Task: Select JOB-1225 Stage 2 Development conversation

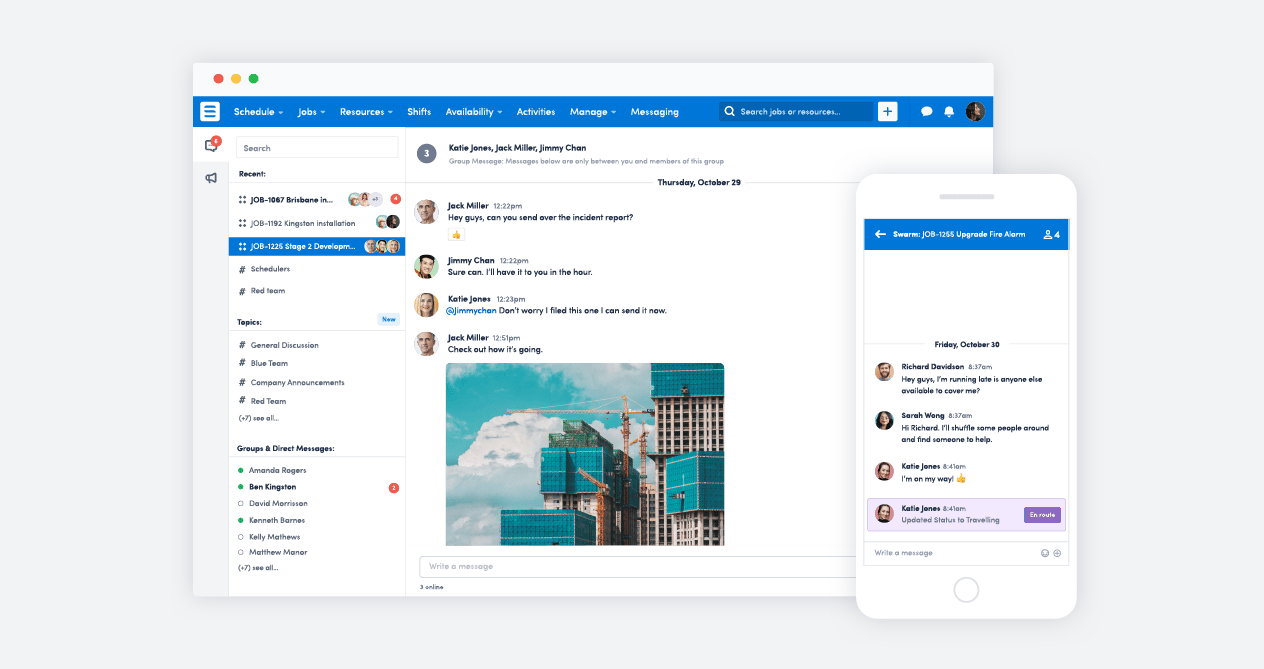Action: coord(317,246)
